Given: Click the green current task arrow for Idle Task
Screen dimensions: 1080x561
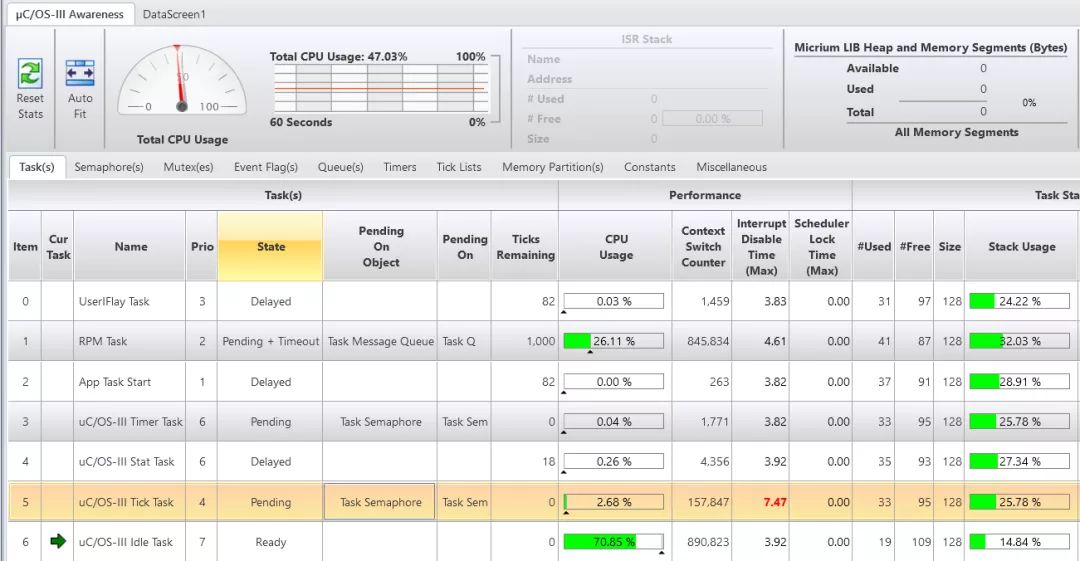Looking at the screenshot, I should pyautogui.click(x=58, y=542).
